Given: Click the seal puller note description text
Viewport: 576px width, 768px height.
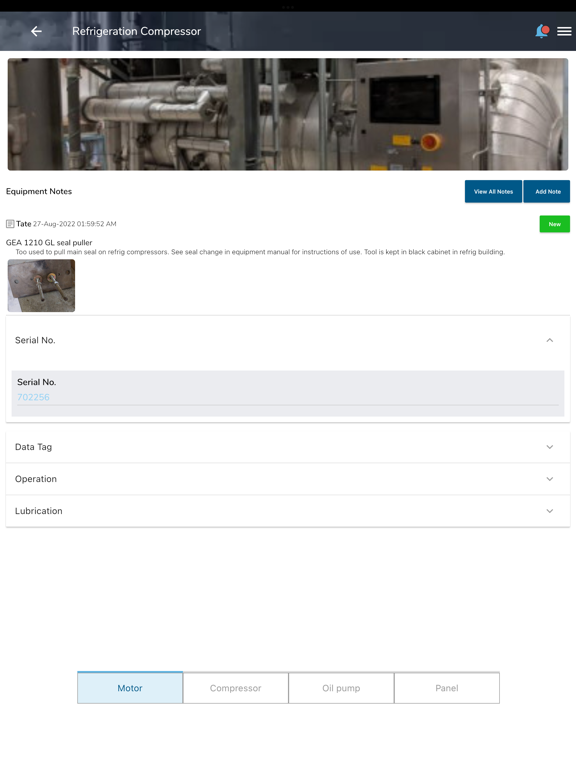Looking at the screenshot, I should click(260, 252).
